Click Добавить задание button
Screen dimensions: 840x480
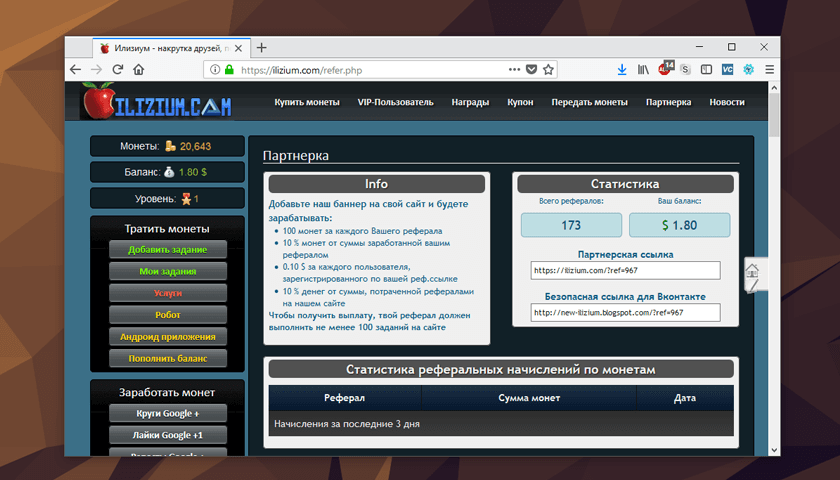point(168,250)
